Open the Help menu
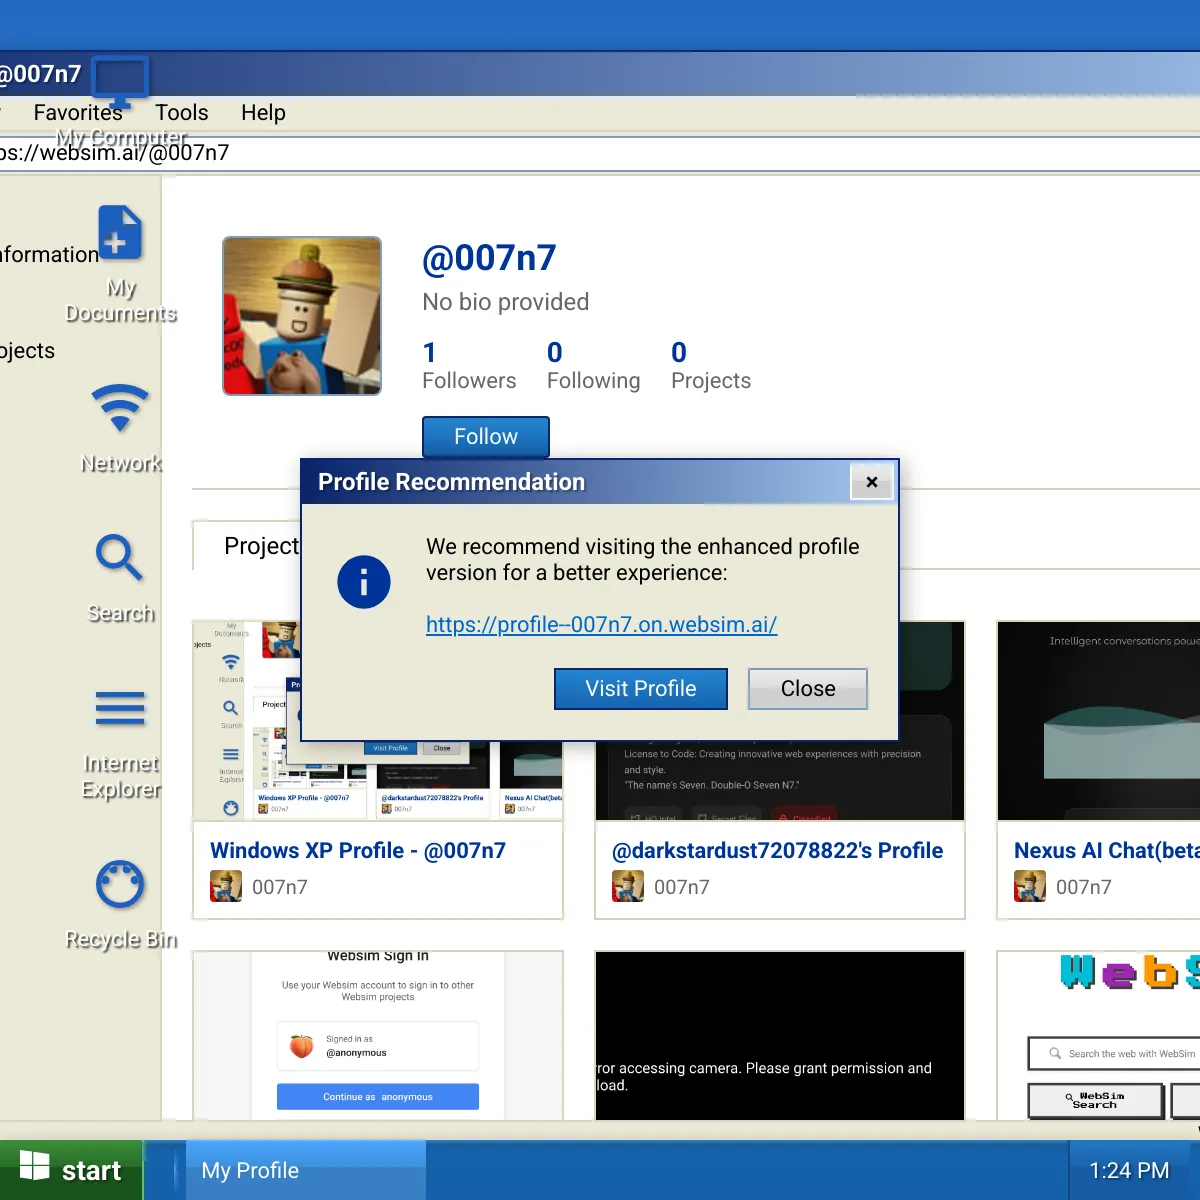 click(263, 113)
